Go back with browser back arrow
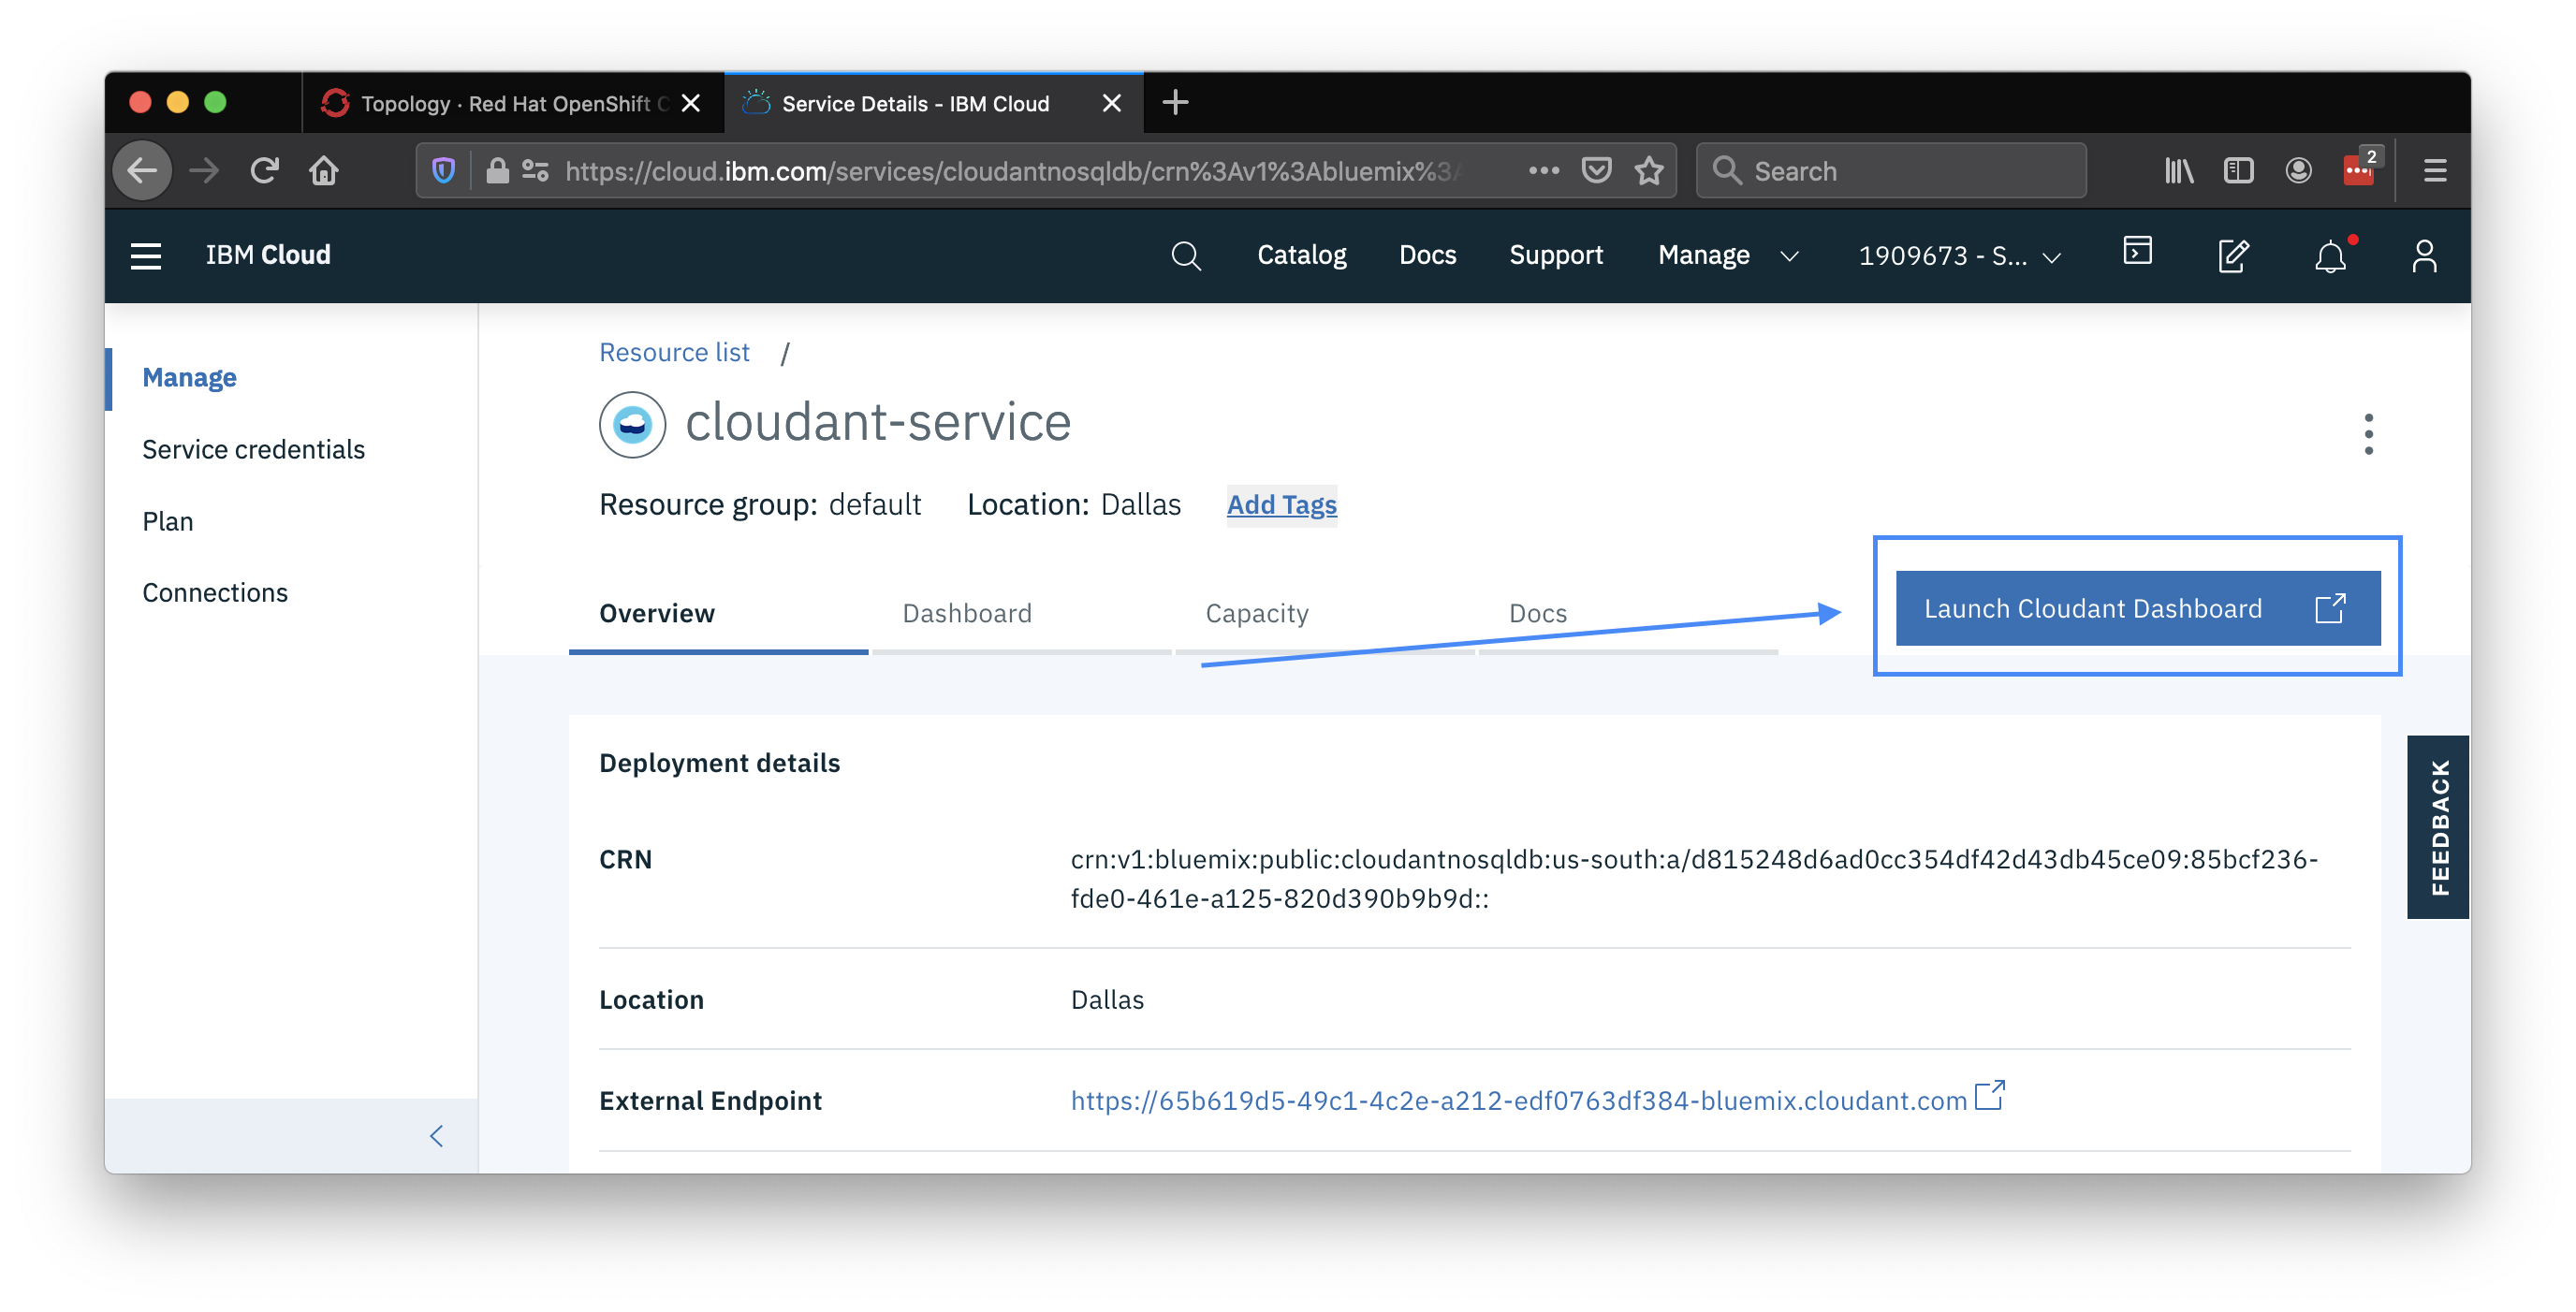 pos(142,171)
